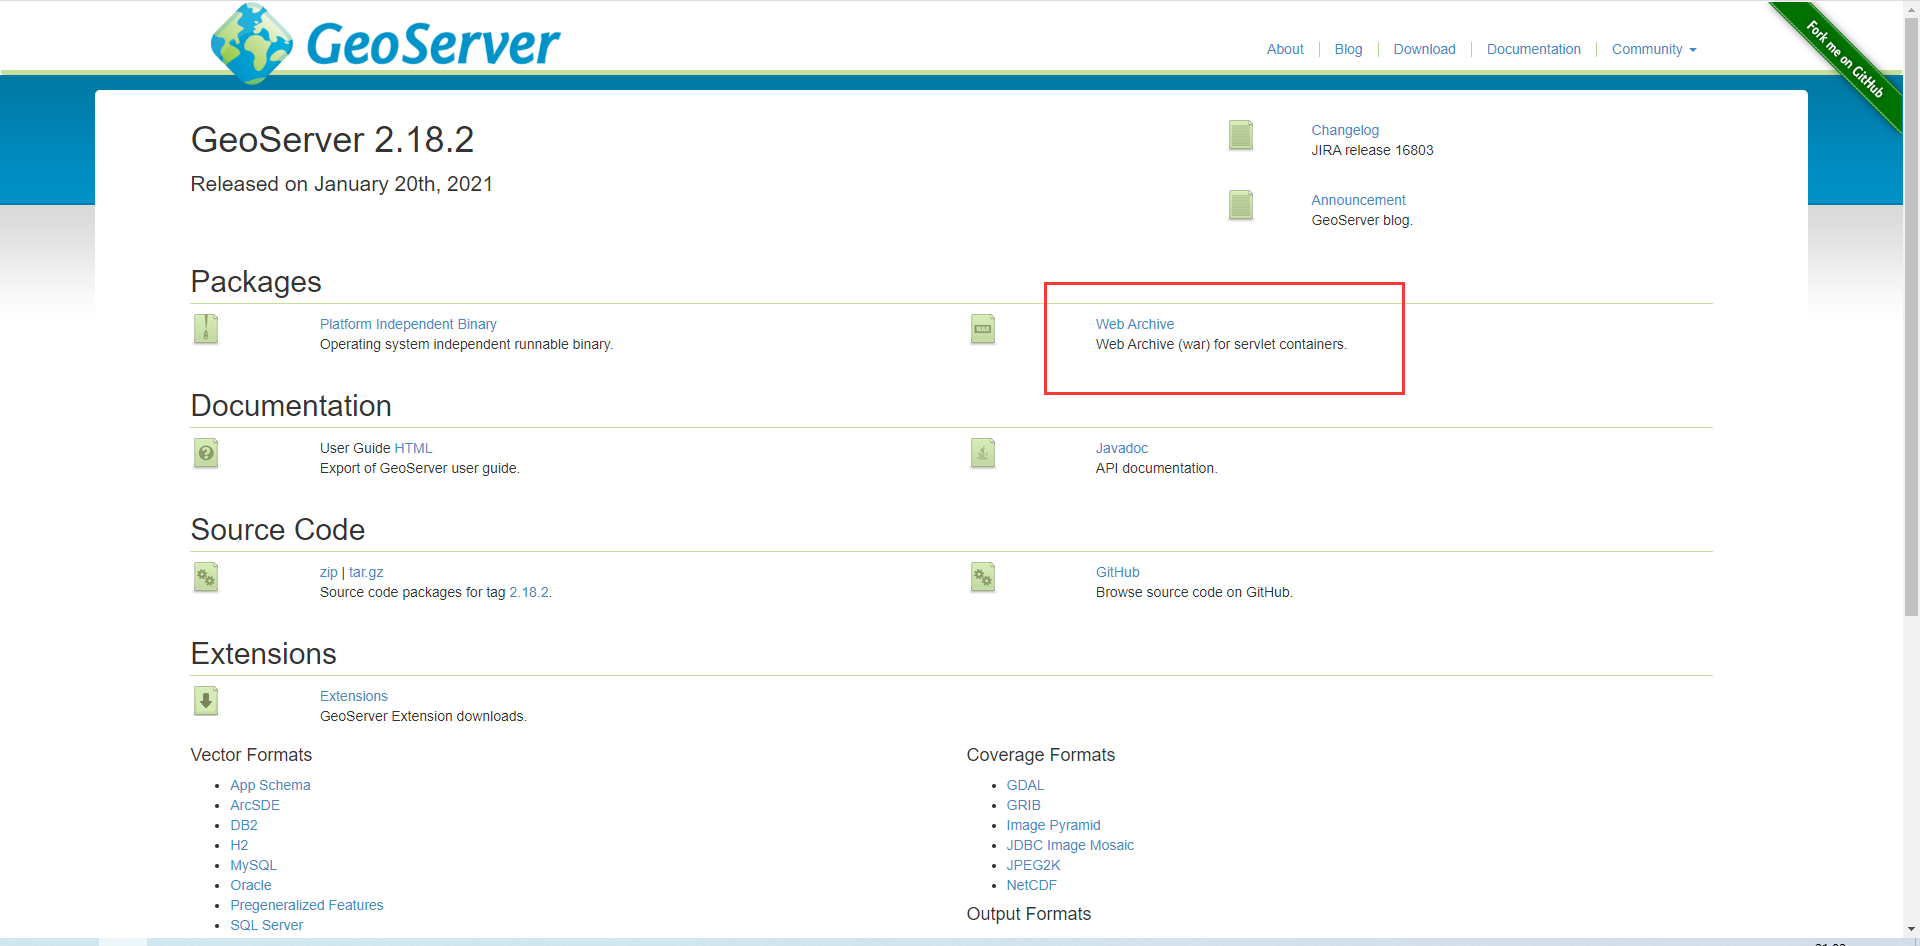Image resolution: width=1920 pixels, height=946 pixels.
Task: Select the JPEG2K coverage format
Action: (1033, 865)
